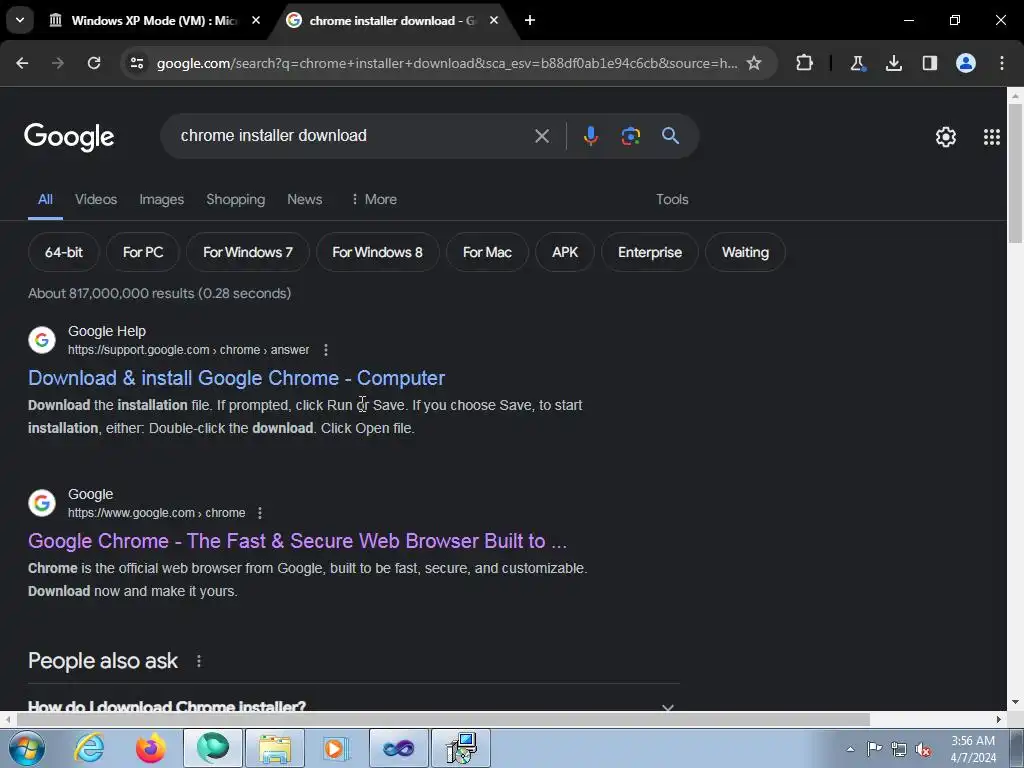
Task: Open the tab search dropdown arrow
Action: tap(20, 20)
